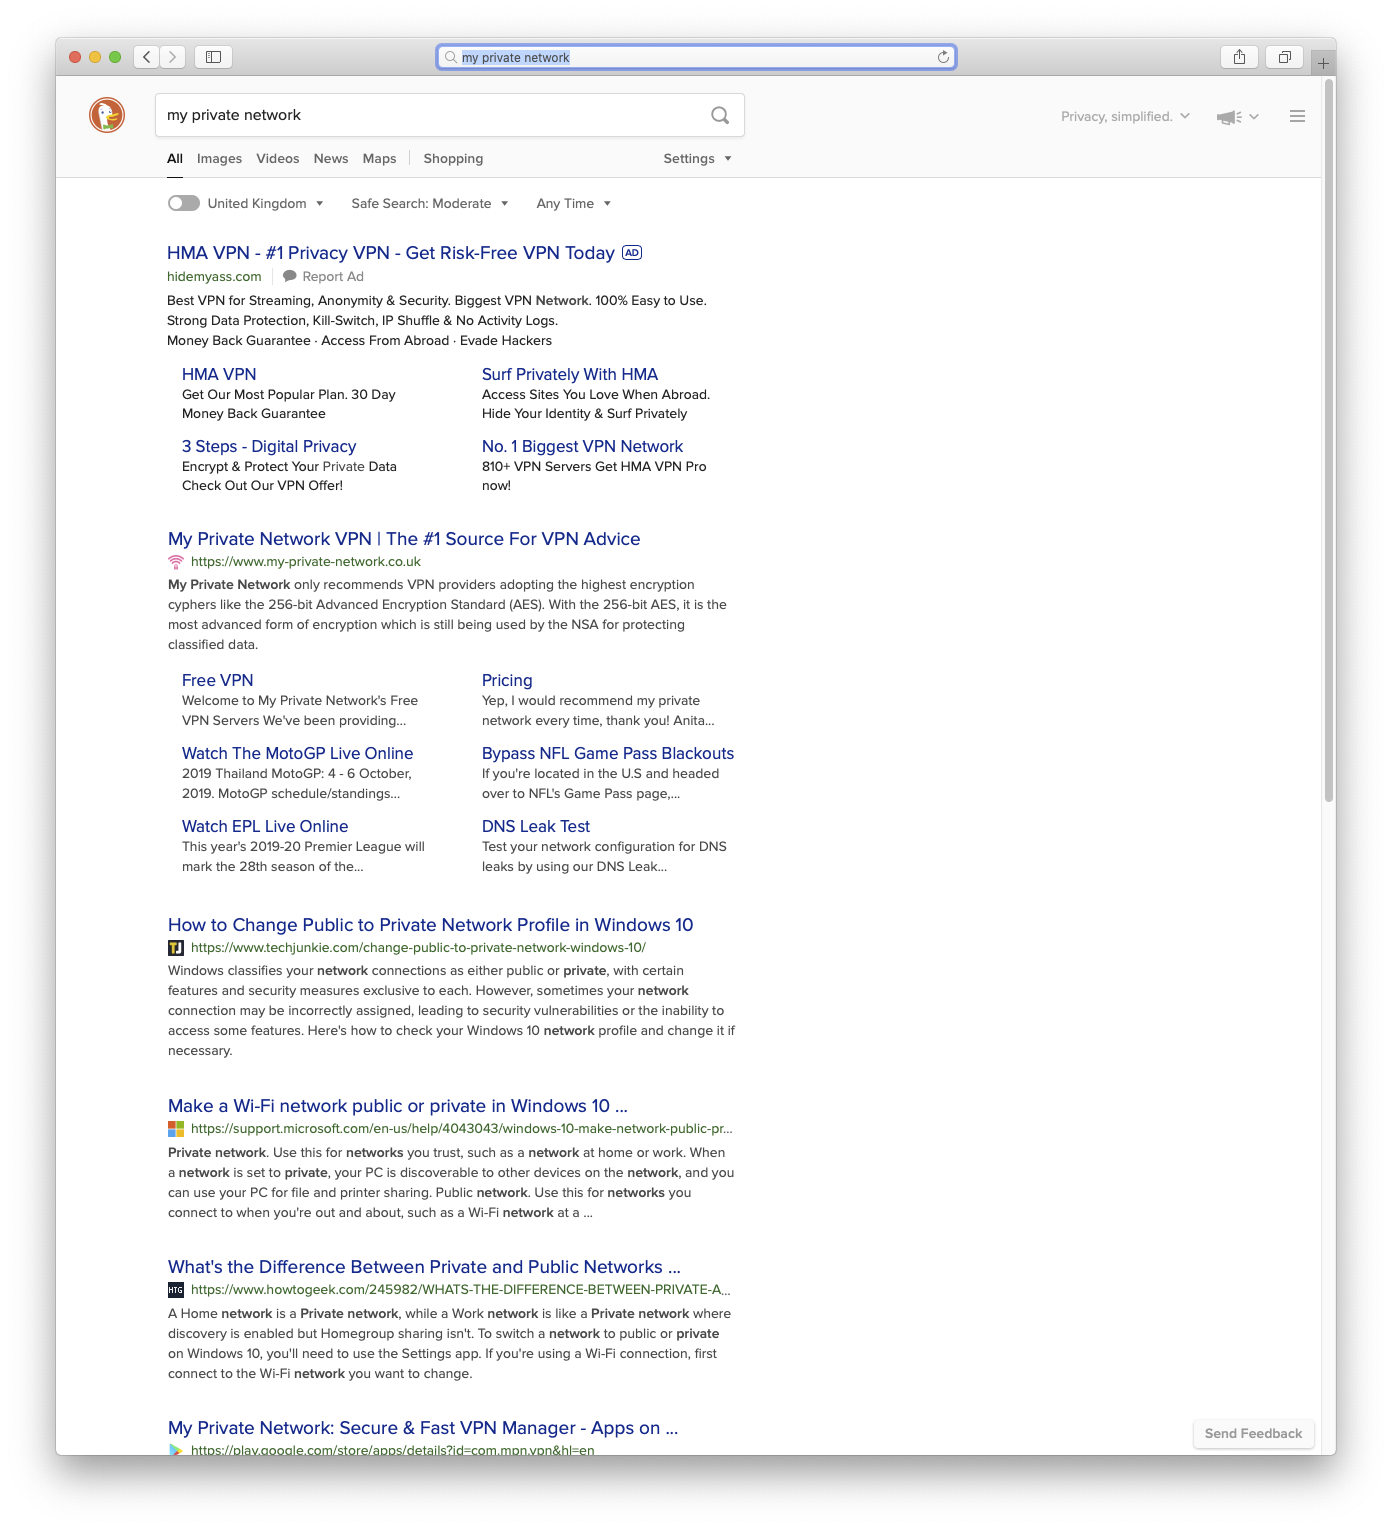Click the my-private-network favicon

(x=176, y=562)
